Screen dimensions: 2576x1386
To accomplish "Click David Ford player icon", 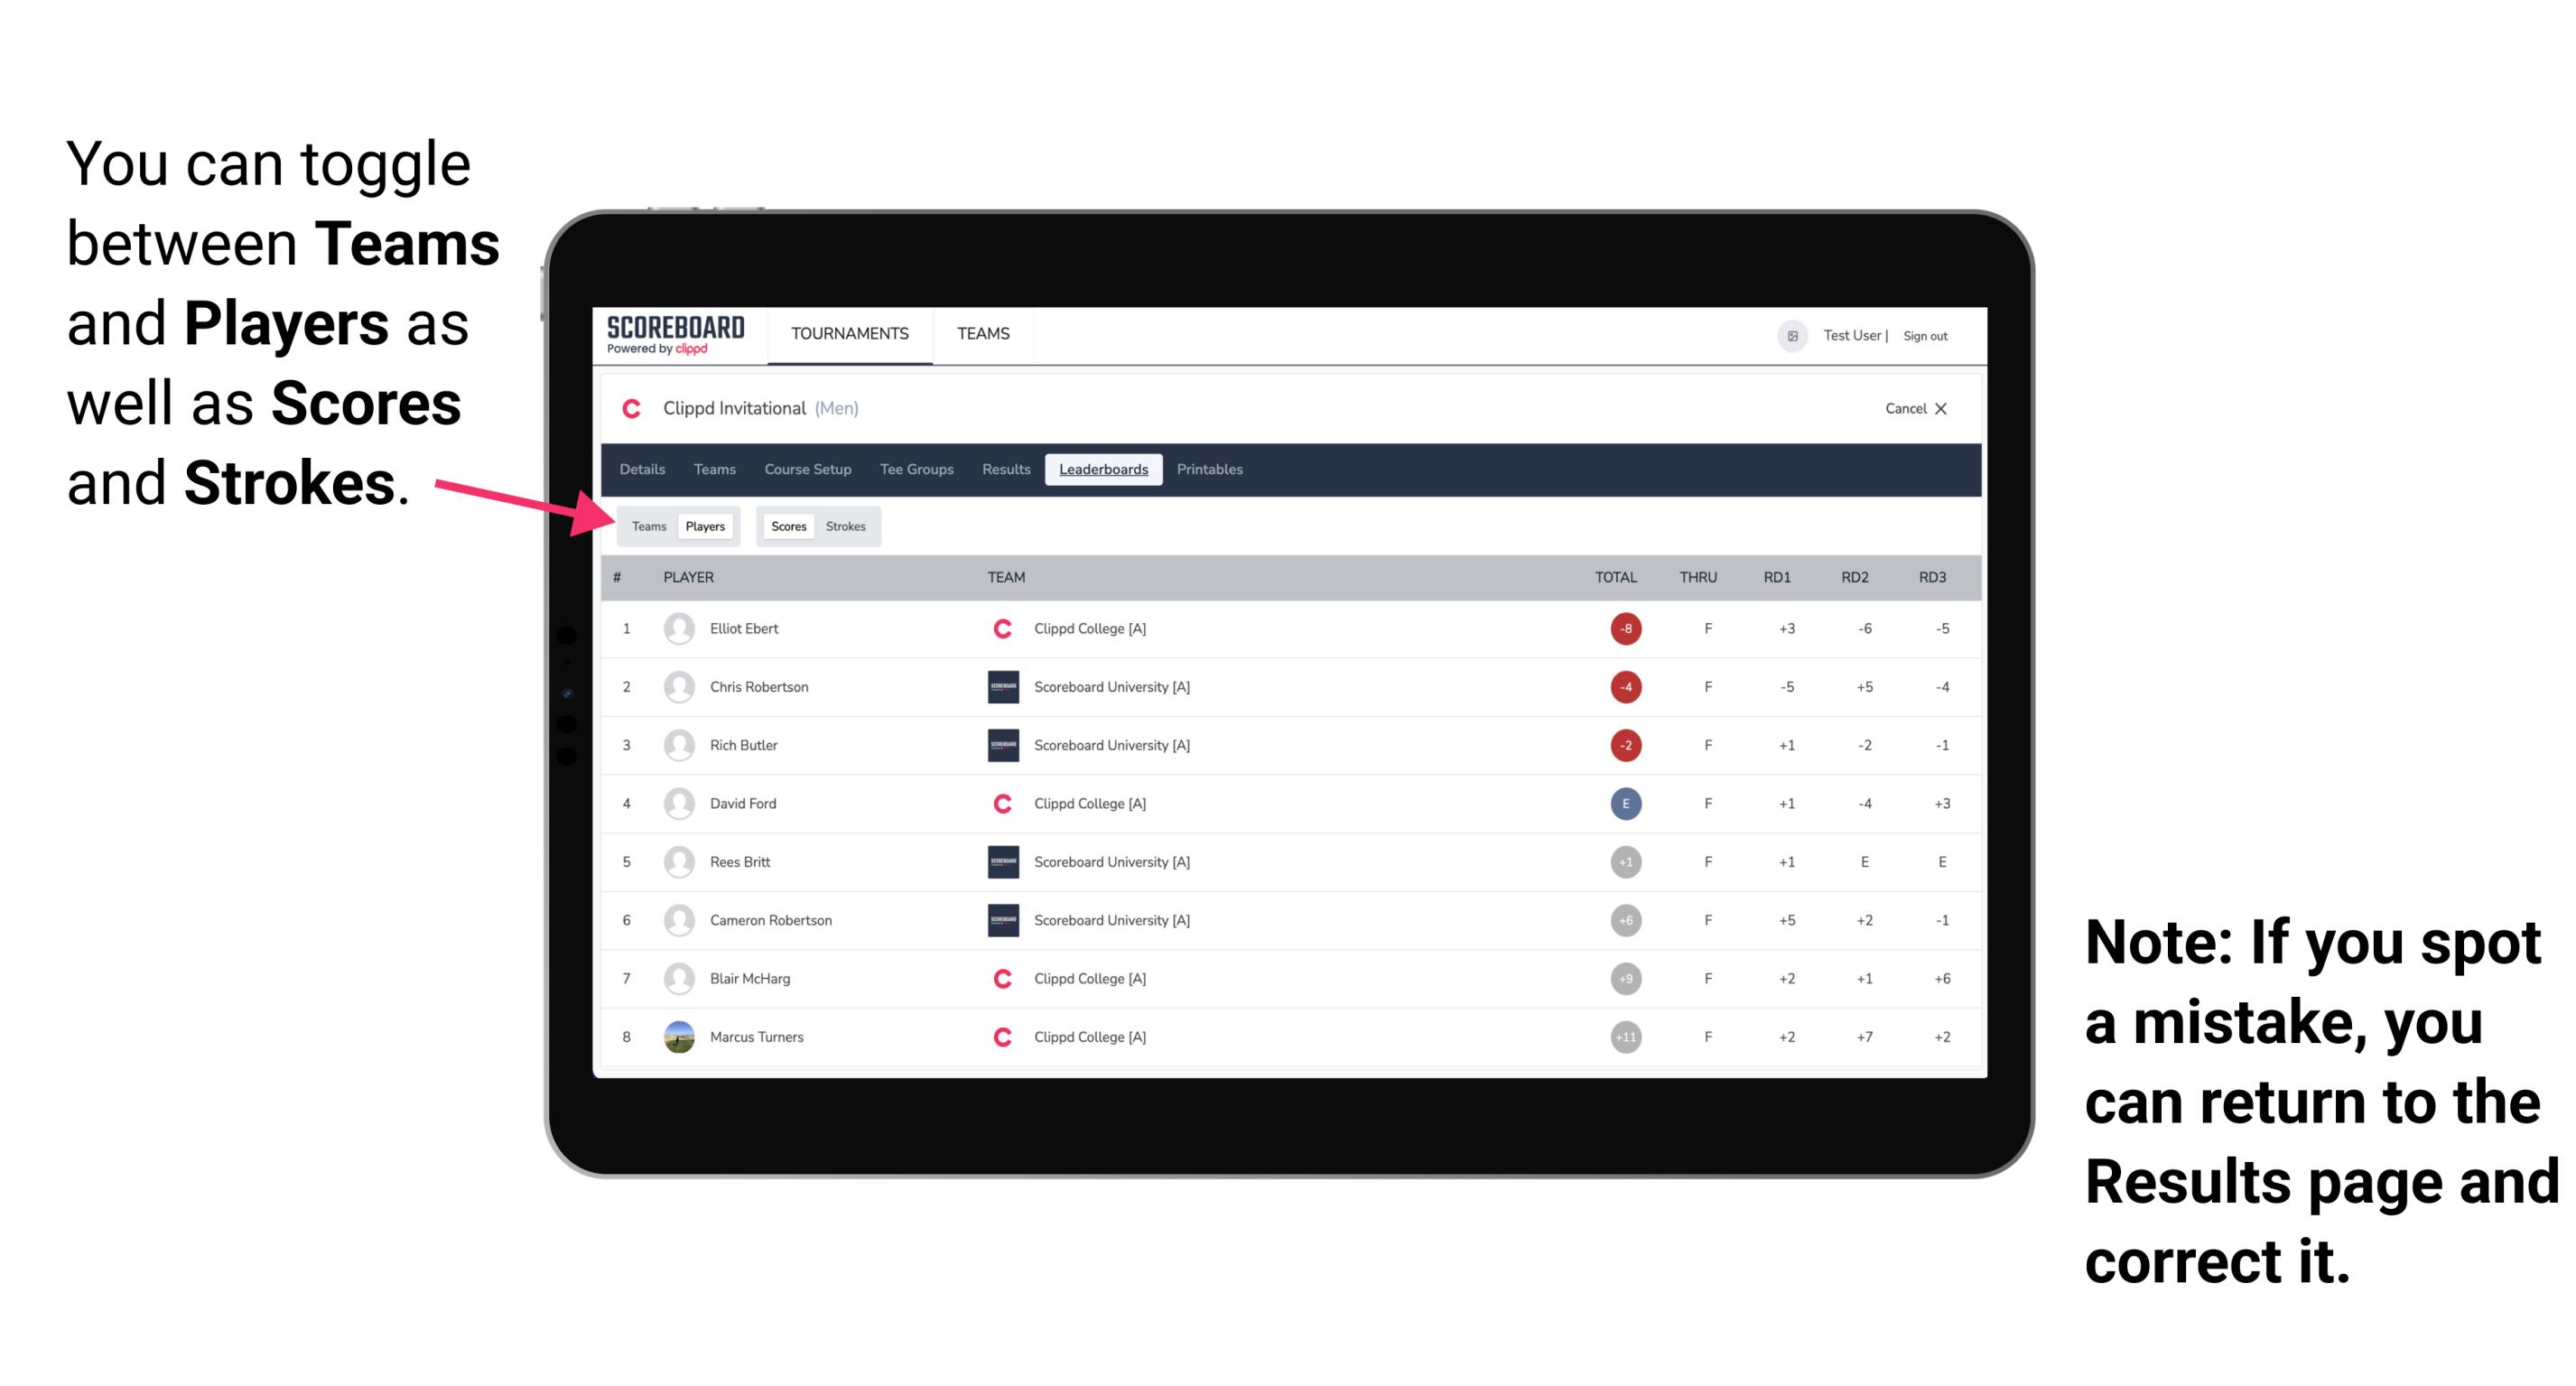I will tap(675, 804).
